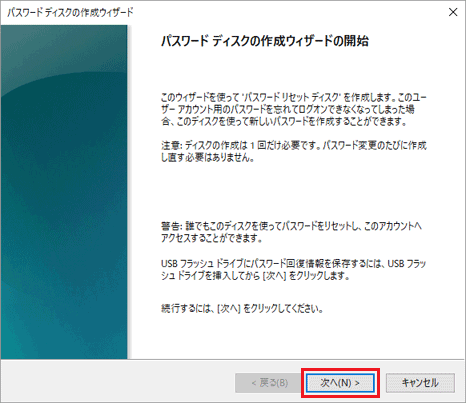Click the 次へ(N) > button
466x403 pixels.
click(x=340, y=383)
